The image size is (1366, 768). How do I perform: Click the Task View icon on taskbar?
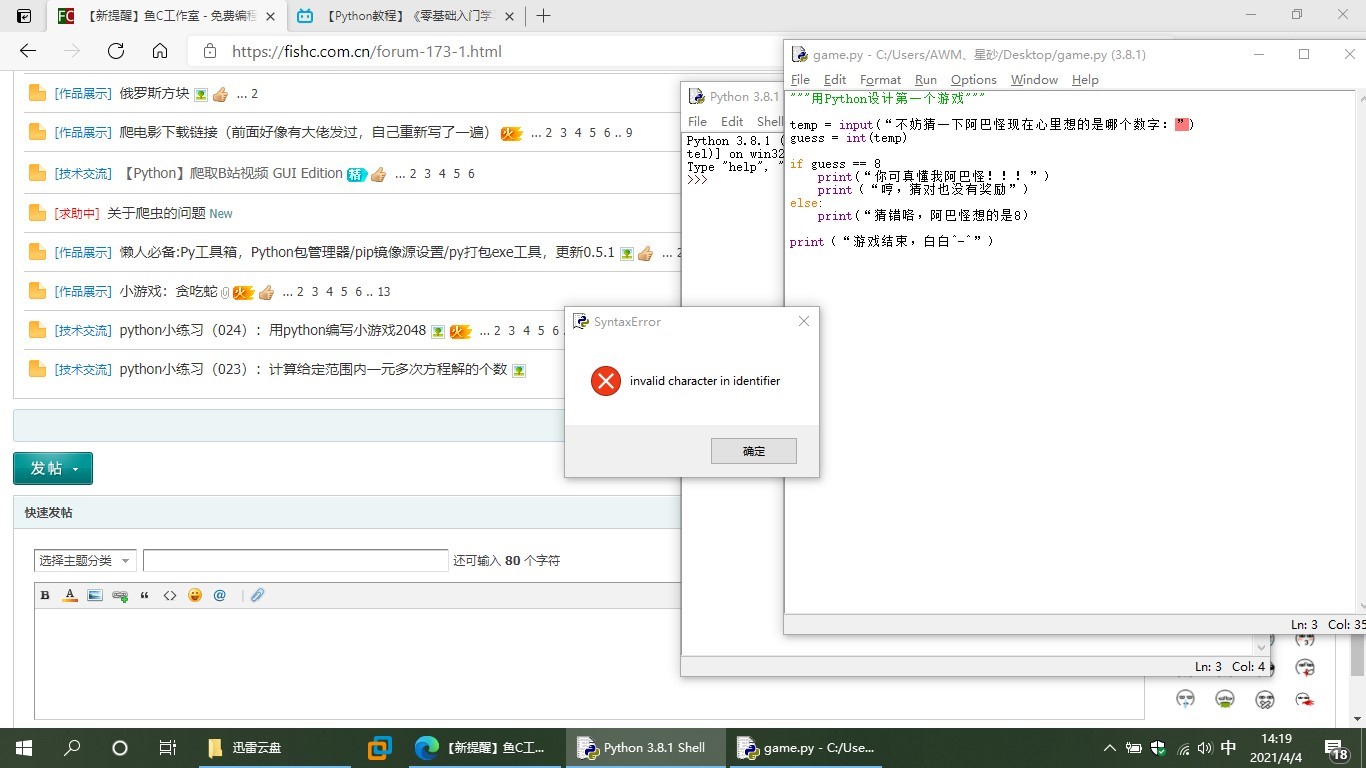[x=168, y=747]
